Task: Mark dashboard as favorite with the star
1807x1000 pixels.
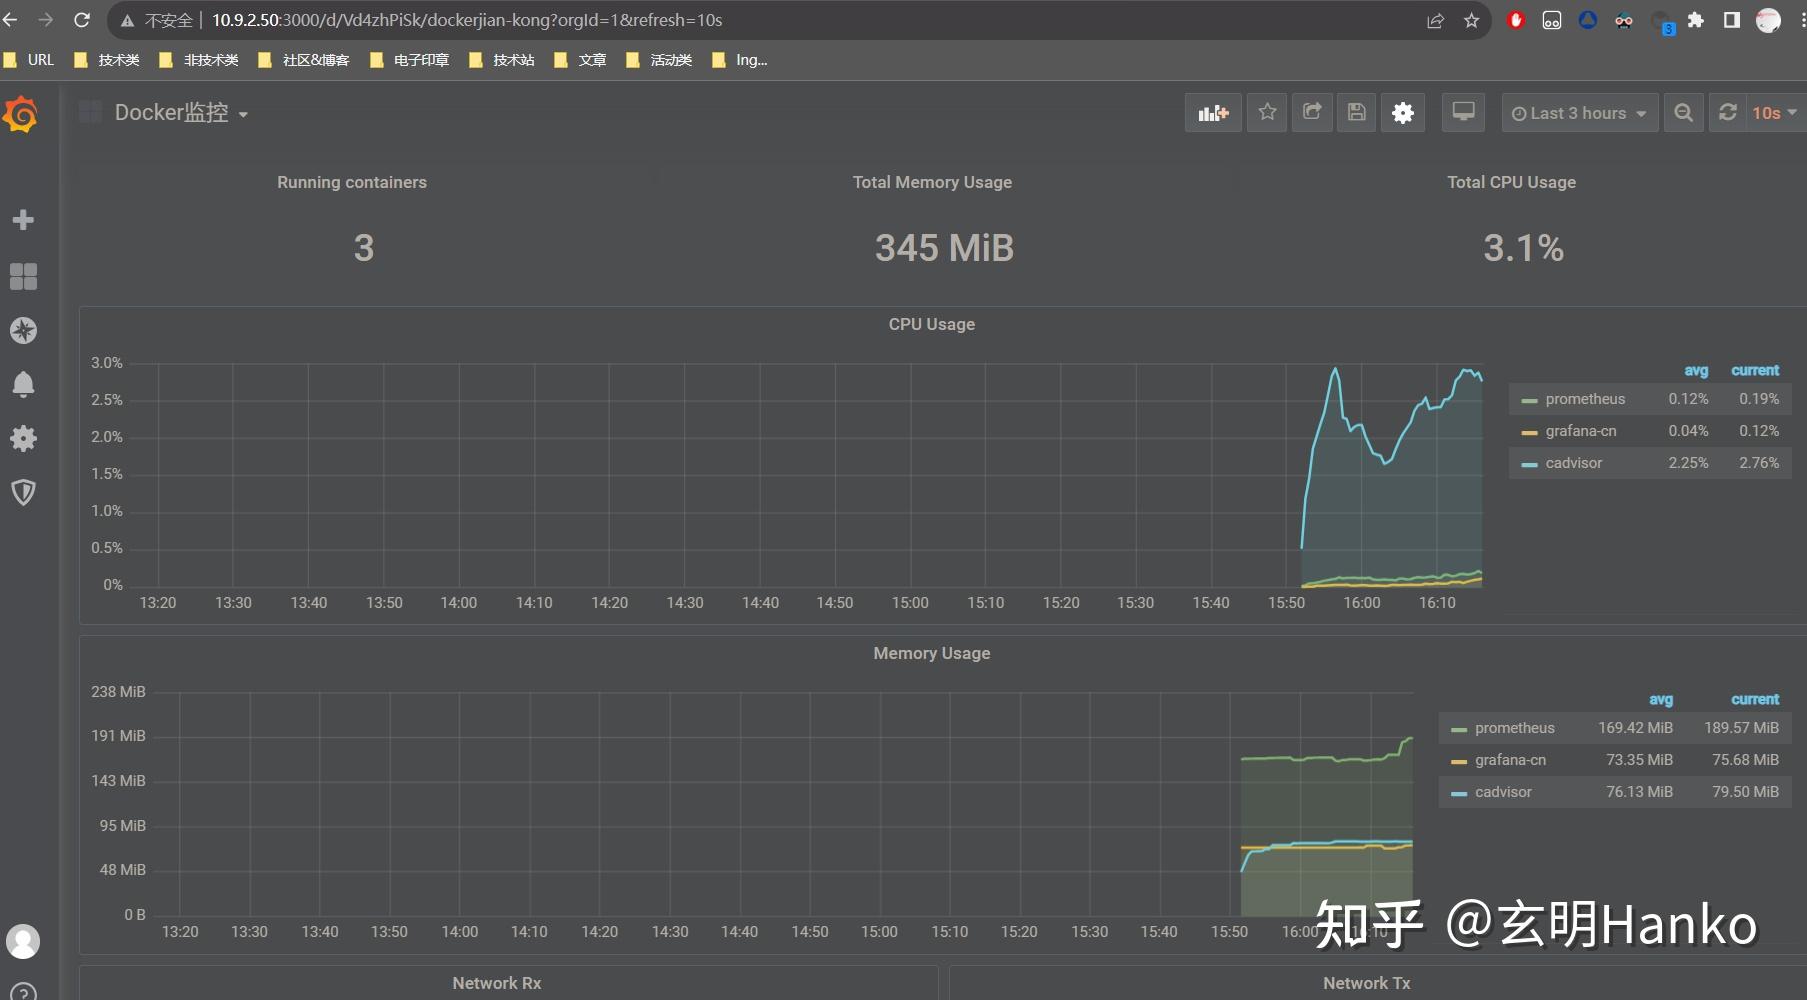Action: [1267, 113]
